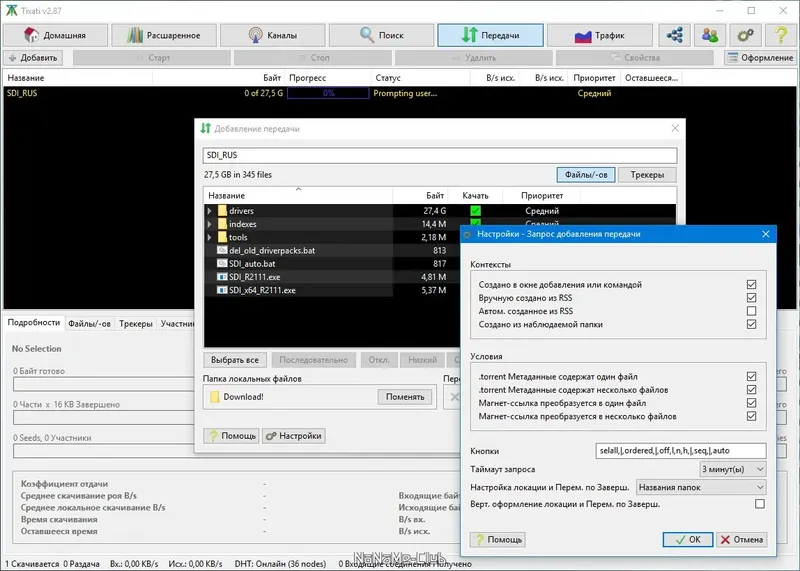Viewport: 800px width, 571px height.
Task: Select the Трекеры bottom panel tab
Action: coord(136,324)
